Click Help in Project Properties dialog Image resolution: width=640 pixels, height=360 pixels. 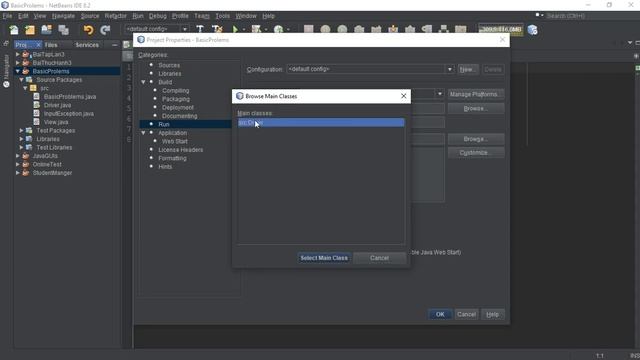point(492,314)
